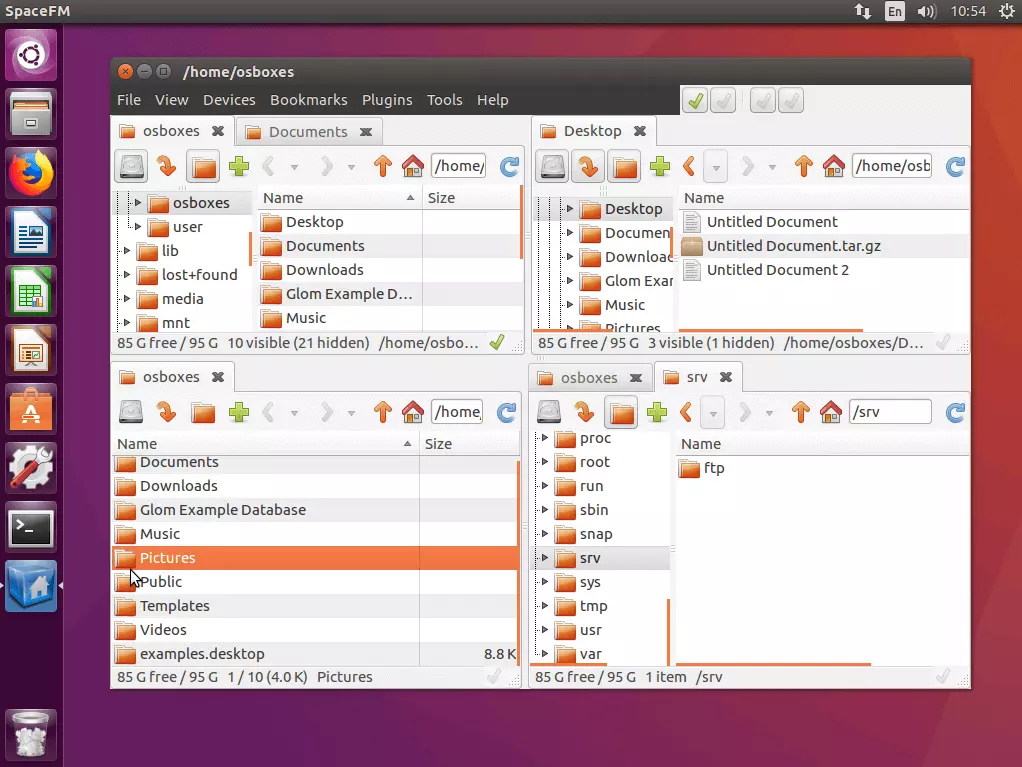Viewport: 1022px width, 767px height.
Task: Launch Firefox from the Ubuntu dock
Action: pos(32,173)
